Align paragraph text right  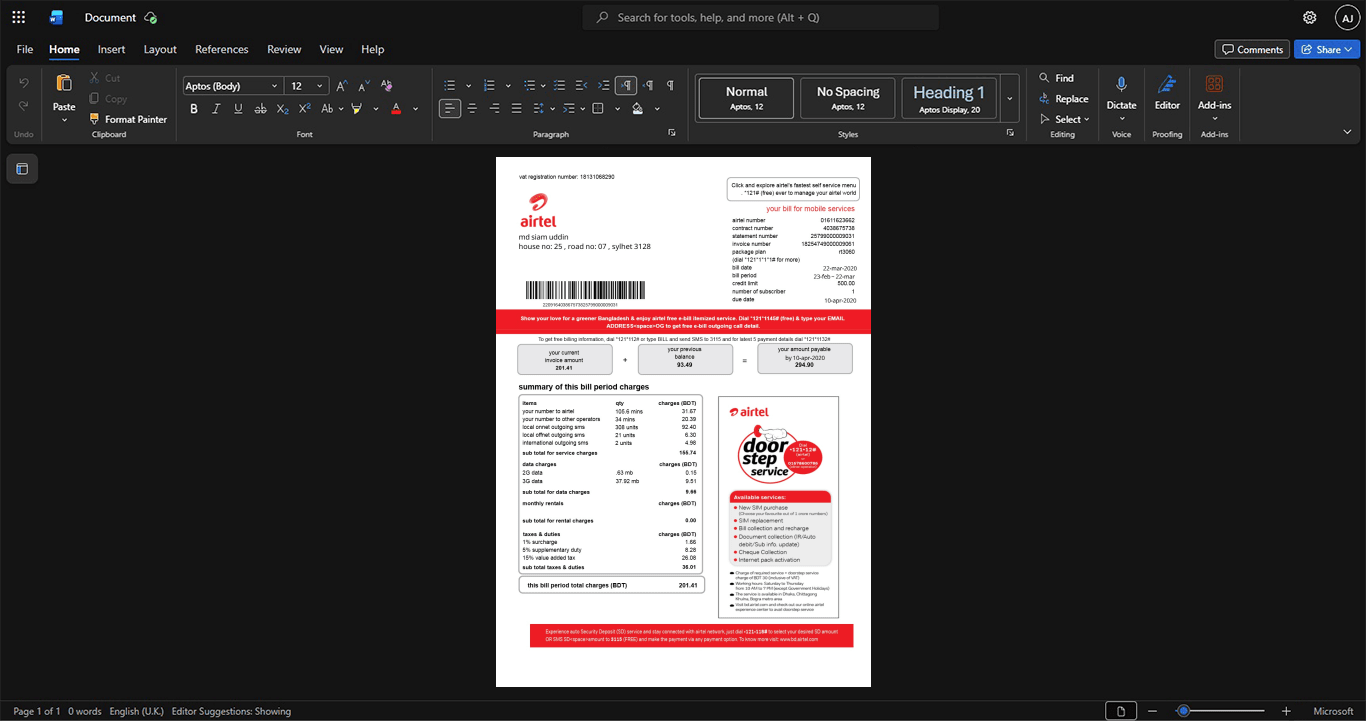point(494,109)
